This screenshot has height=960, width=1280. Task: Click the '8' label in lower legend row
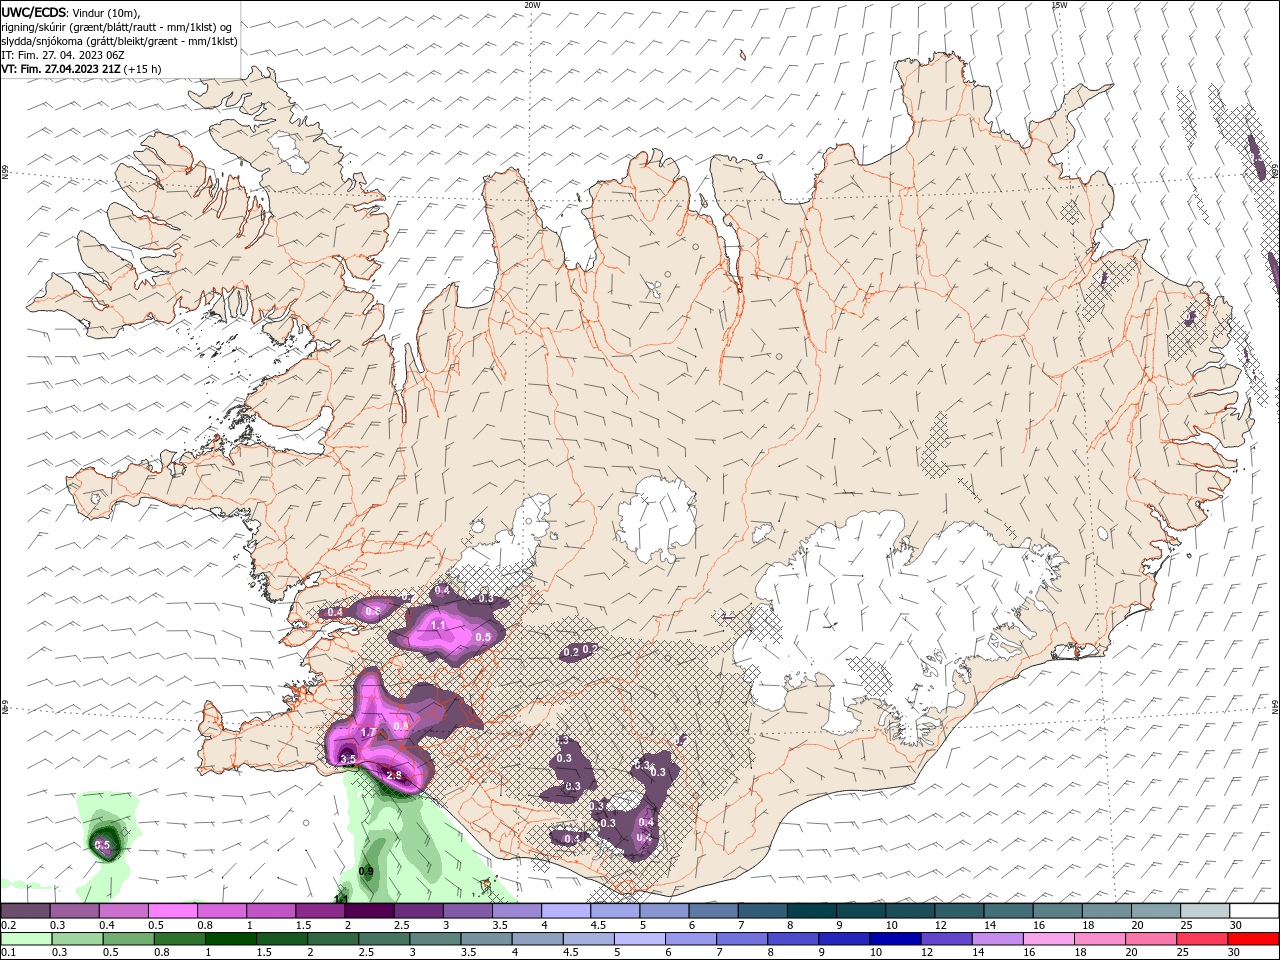pos(770,952)
